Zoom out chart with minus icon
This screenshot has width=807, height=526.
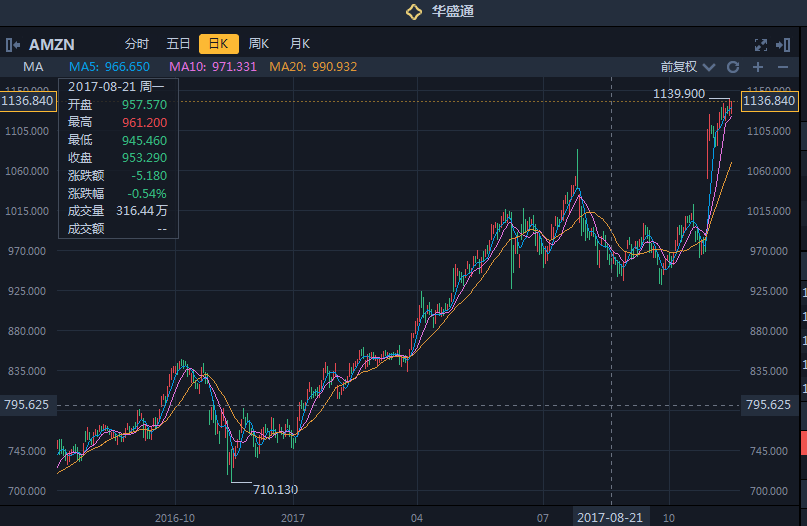tap(783, 67)
